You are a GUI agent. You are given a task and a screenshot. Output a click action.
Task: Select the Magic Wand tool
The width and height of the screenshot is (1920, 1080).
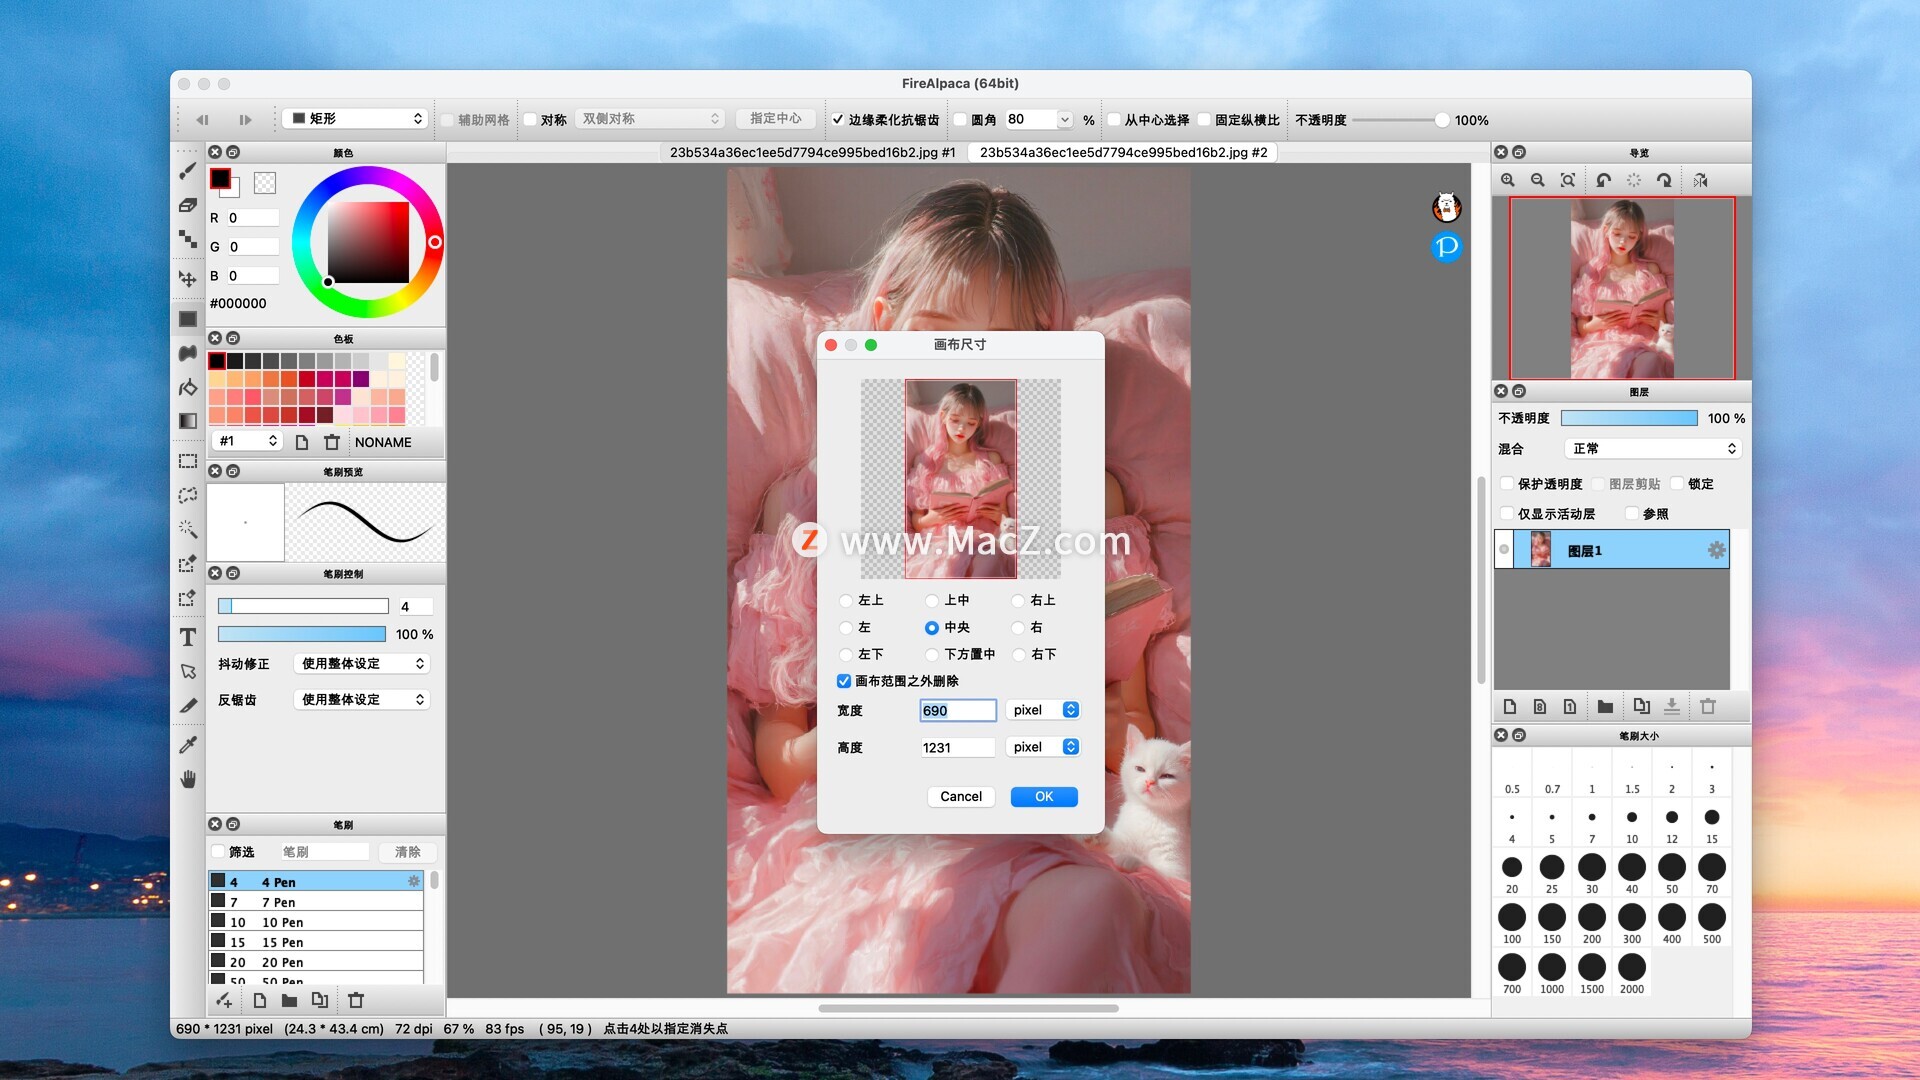pyautogui.click(x=187, y=529)
